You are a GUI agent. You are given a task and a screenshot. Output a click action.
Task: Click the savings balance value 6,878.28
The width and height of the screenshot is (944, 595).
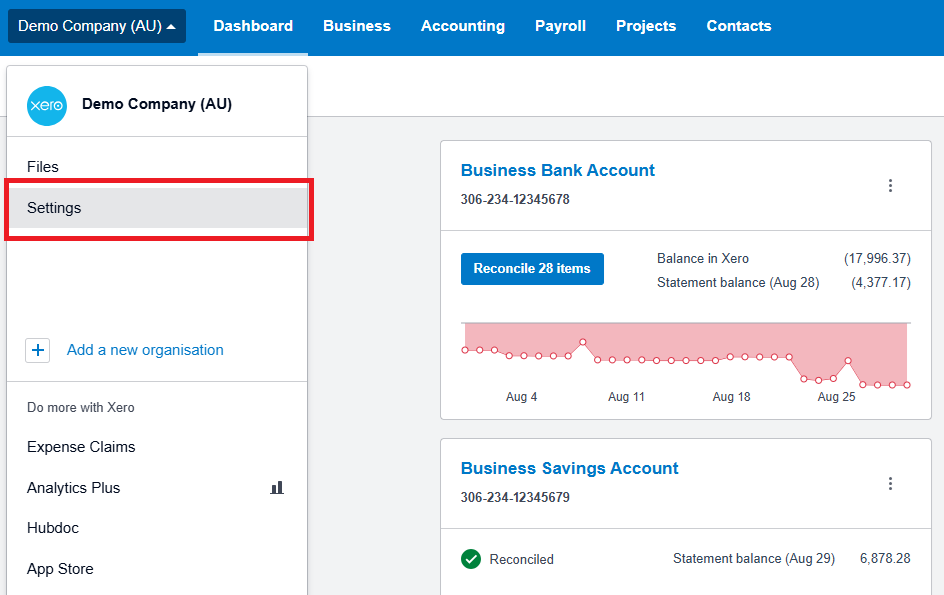pos(885,559)
